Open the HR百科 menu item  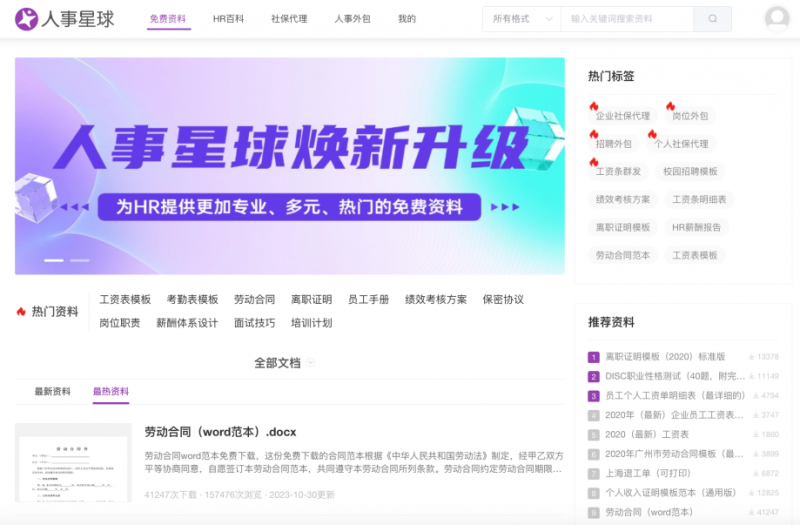(x=229, y=19)
